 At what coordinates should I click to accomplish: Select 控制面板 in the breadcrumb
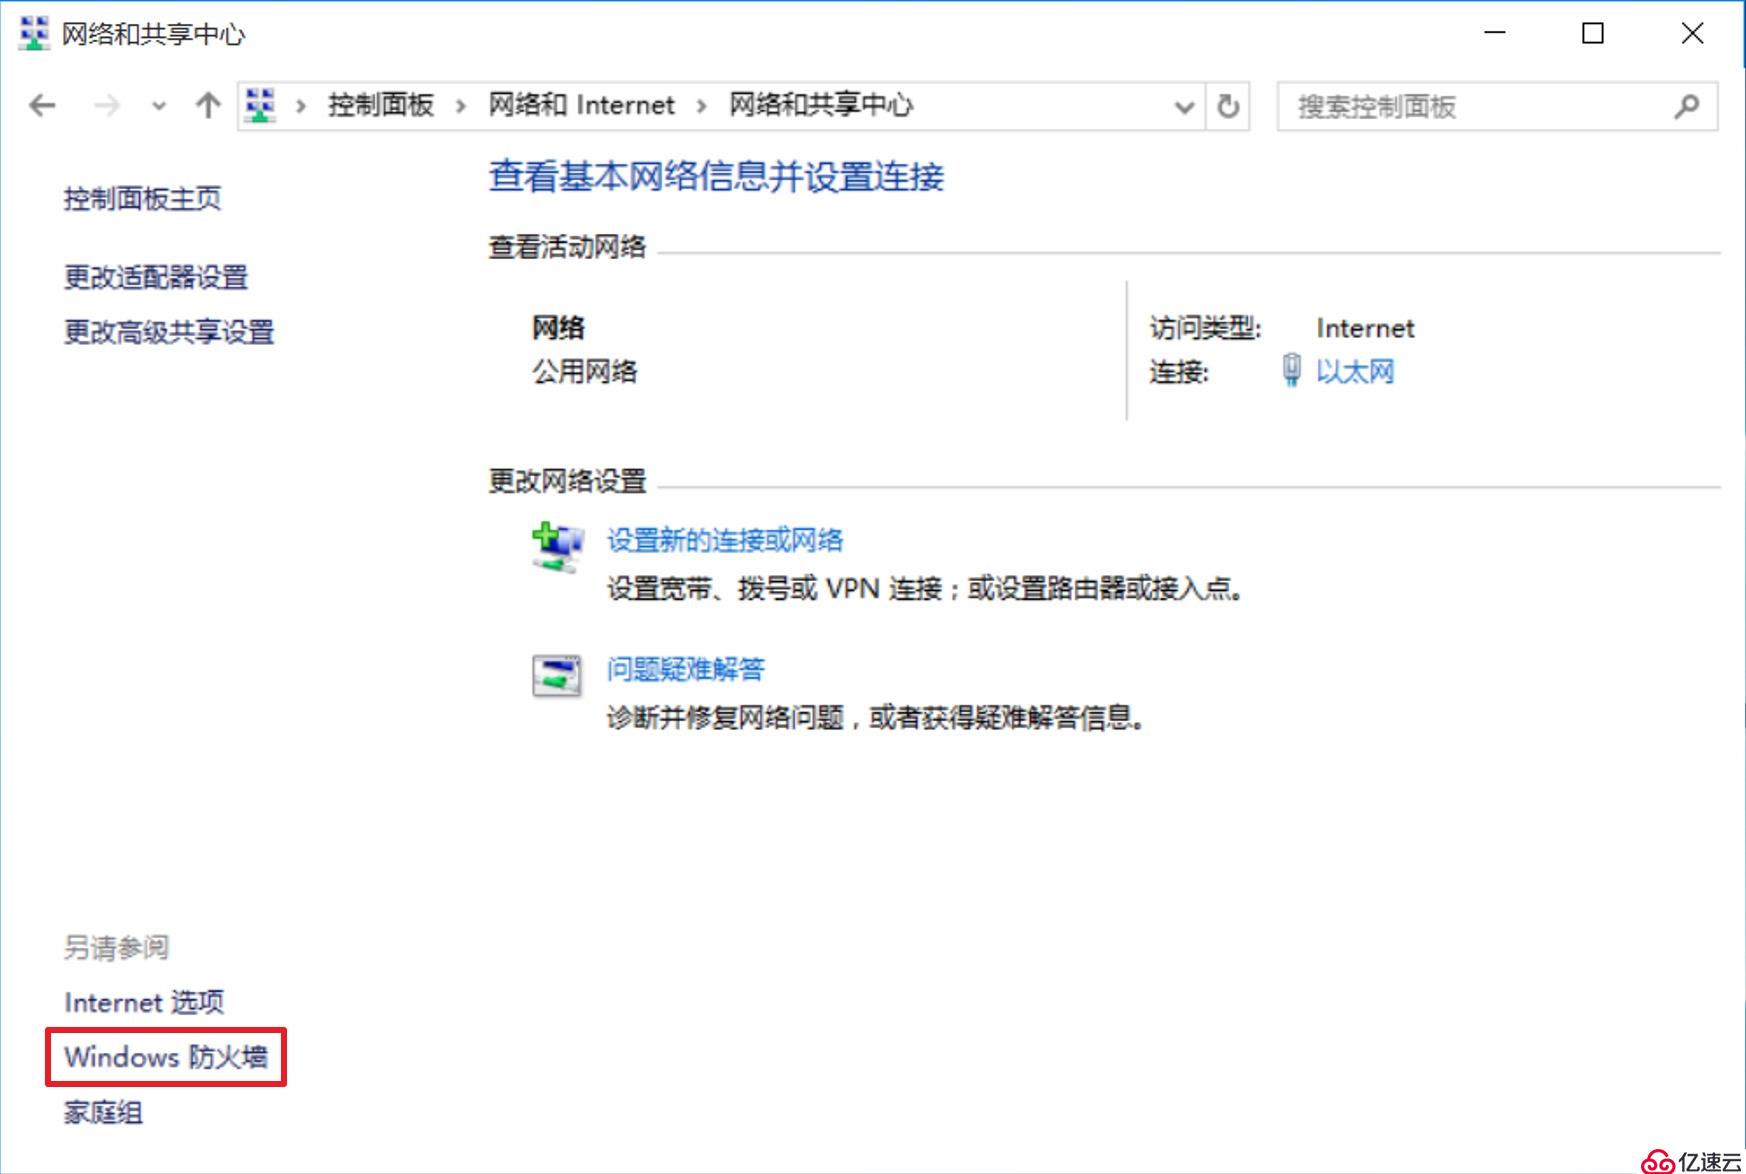[381, 105]
